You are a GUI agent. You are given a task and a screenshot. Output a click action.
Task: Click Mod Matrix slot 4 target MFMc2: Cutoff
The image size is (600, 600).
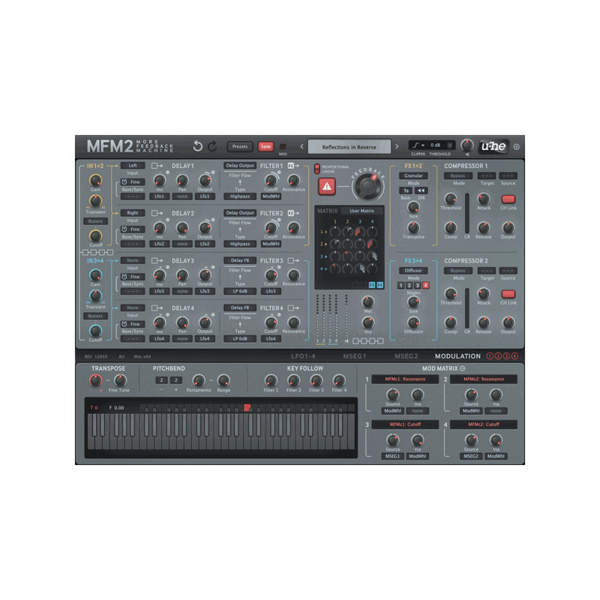click(484, 424)
